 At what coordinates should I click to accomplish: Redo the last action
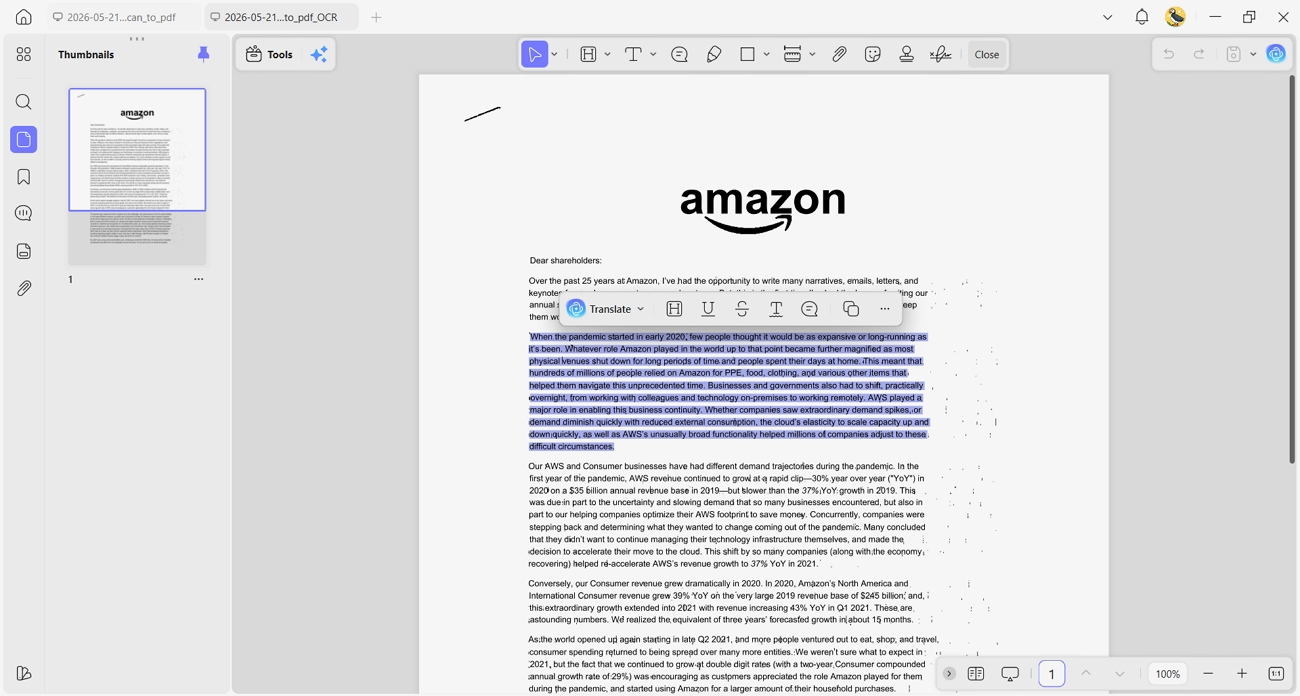pyautogui.click(x=1199, y=54)
